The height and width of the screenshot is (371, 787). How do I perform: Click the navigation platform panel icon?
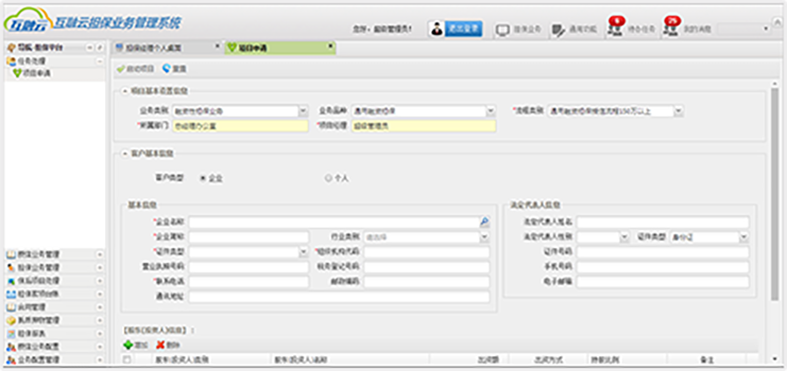point(11,47)
